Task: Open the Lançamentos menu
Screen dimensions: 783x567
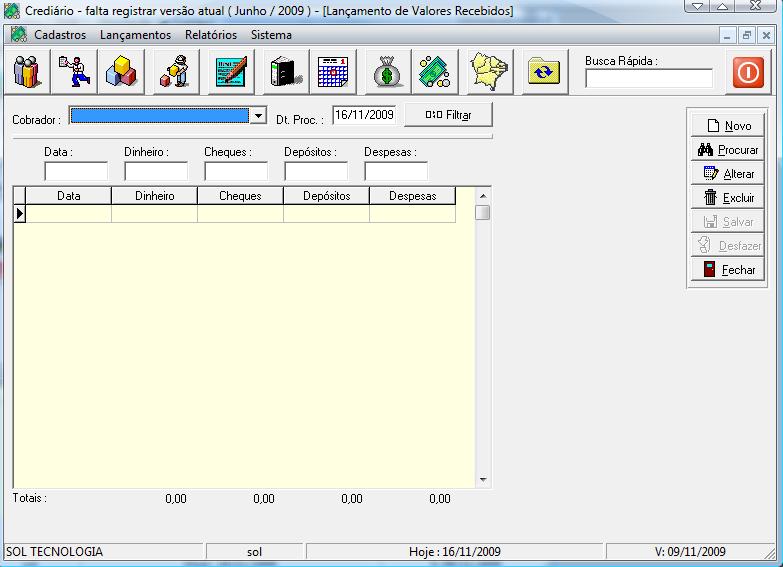Action: point(135,35)
